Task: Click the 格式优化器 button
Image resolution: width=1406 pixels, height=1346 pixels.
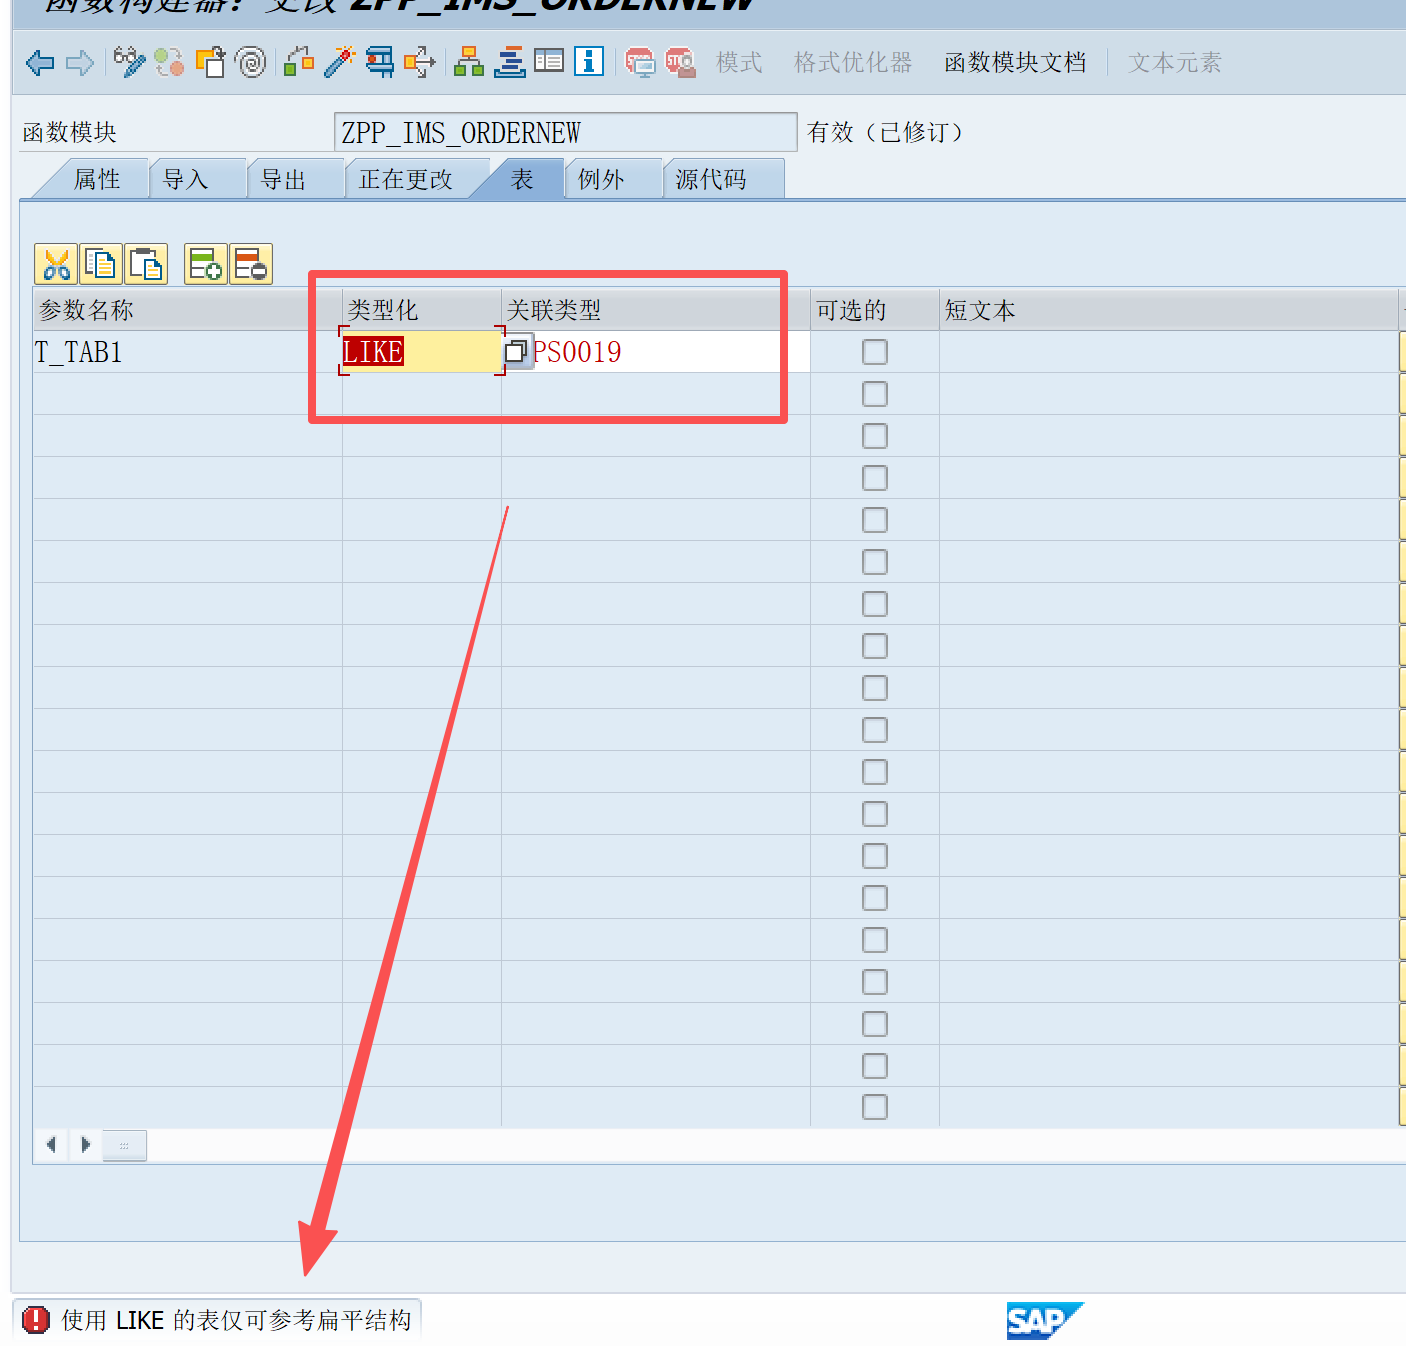Action: click(x=853, y=62)
